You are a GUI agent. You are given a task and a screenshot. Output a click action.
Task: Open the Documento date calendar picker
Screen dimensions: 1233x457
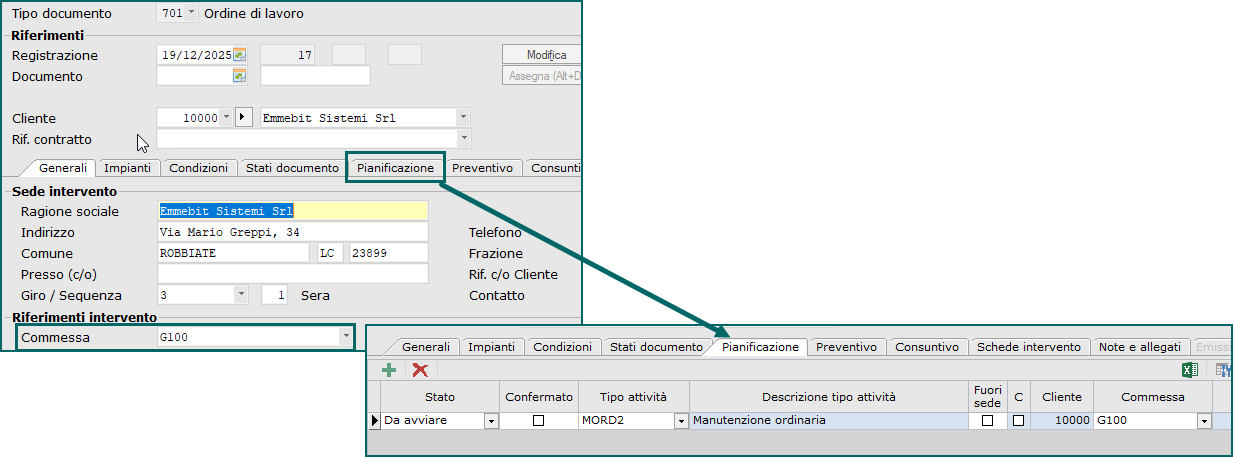(x=239, y=76)
